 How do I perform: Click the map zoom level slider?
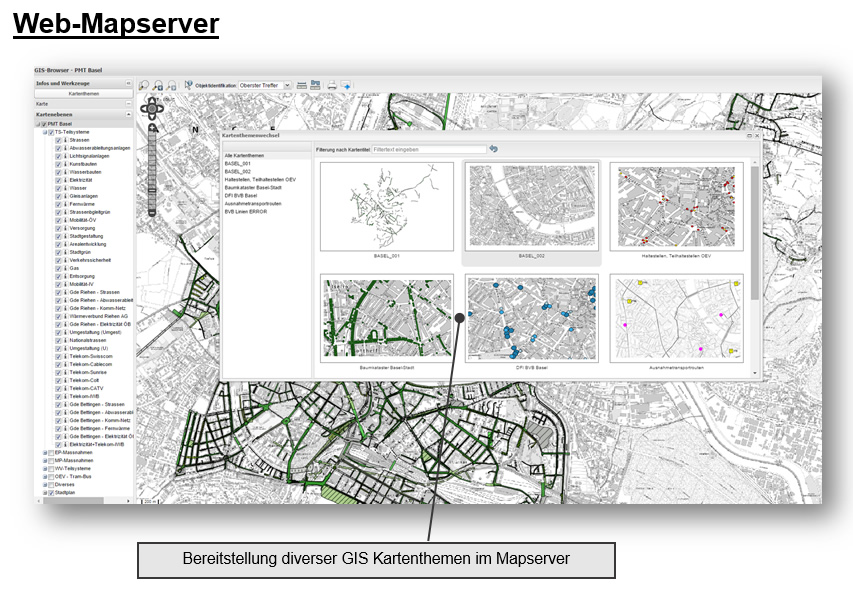pos(151,170)
